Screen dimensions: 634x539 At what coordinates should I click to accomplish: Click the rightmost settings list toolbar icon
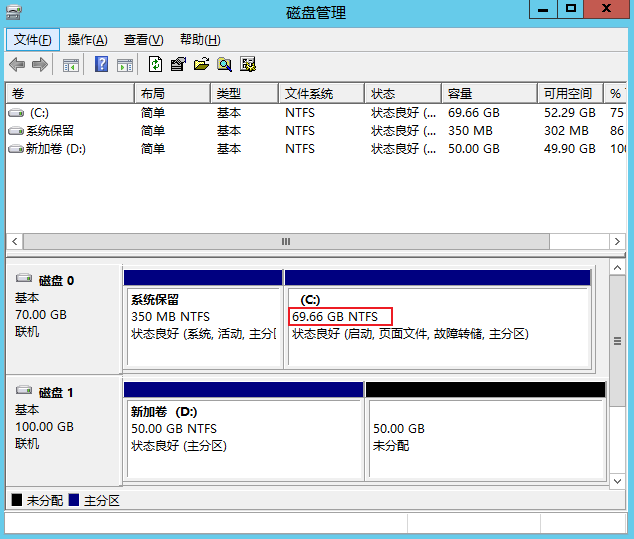tap(248, 65)
